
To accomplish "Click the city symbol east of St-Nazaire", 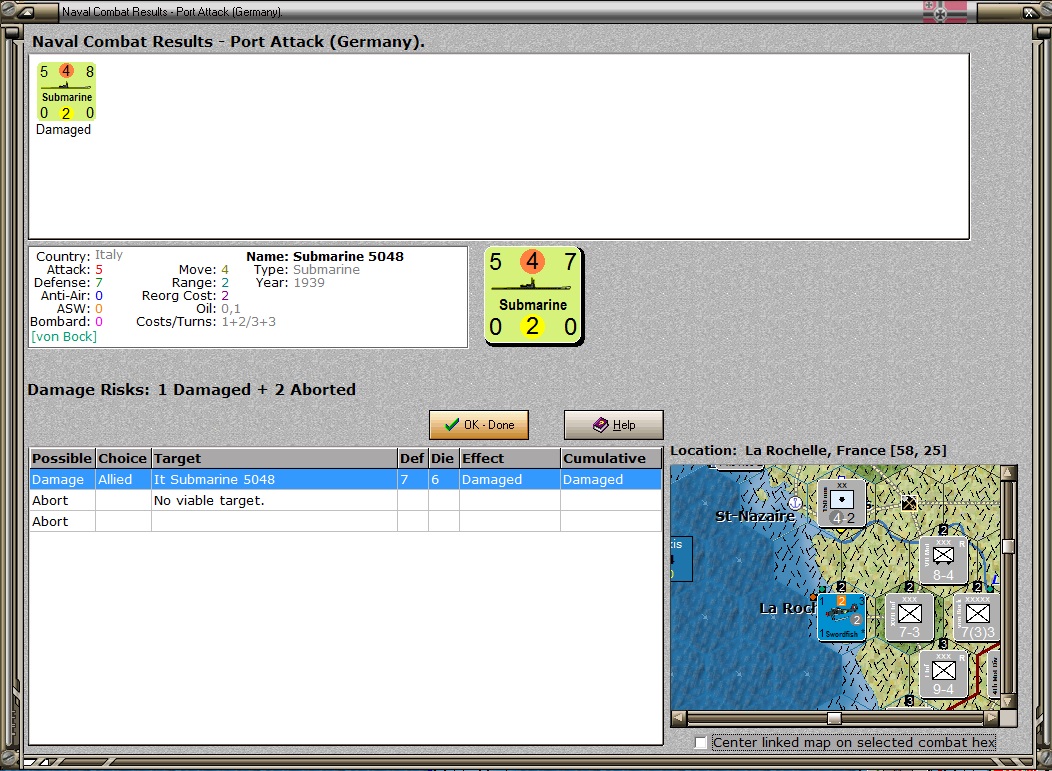I will click(x=908, y=503).
